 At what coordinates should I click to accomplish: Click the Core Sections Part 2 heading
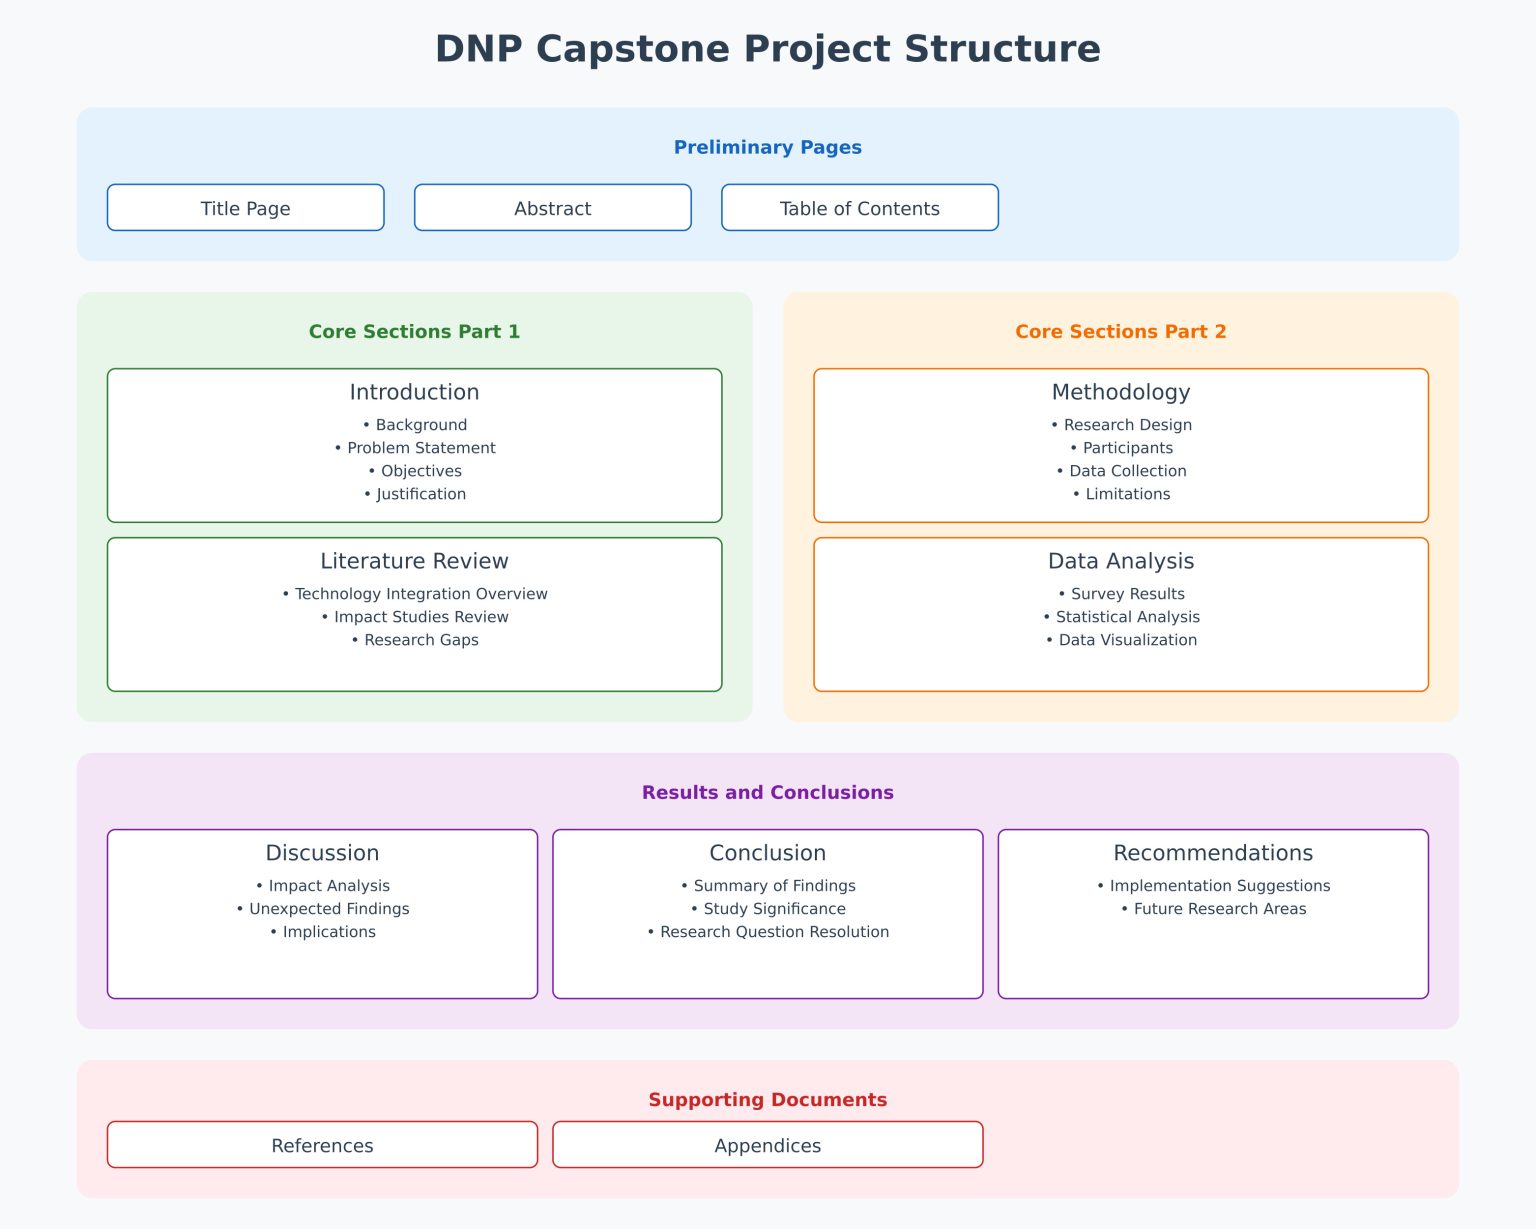[1120, 331]
